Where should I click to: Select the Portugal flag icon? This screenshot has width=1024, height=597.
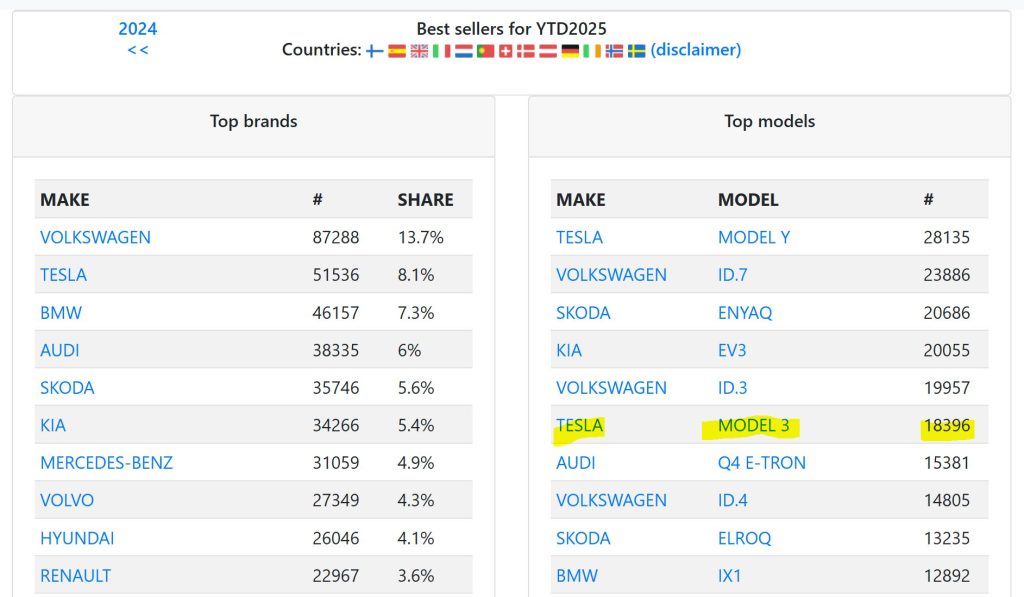[x=485, y=50]
